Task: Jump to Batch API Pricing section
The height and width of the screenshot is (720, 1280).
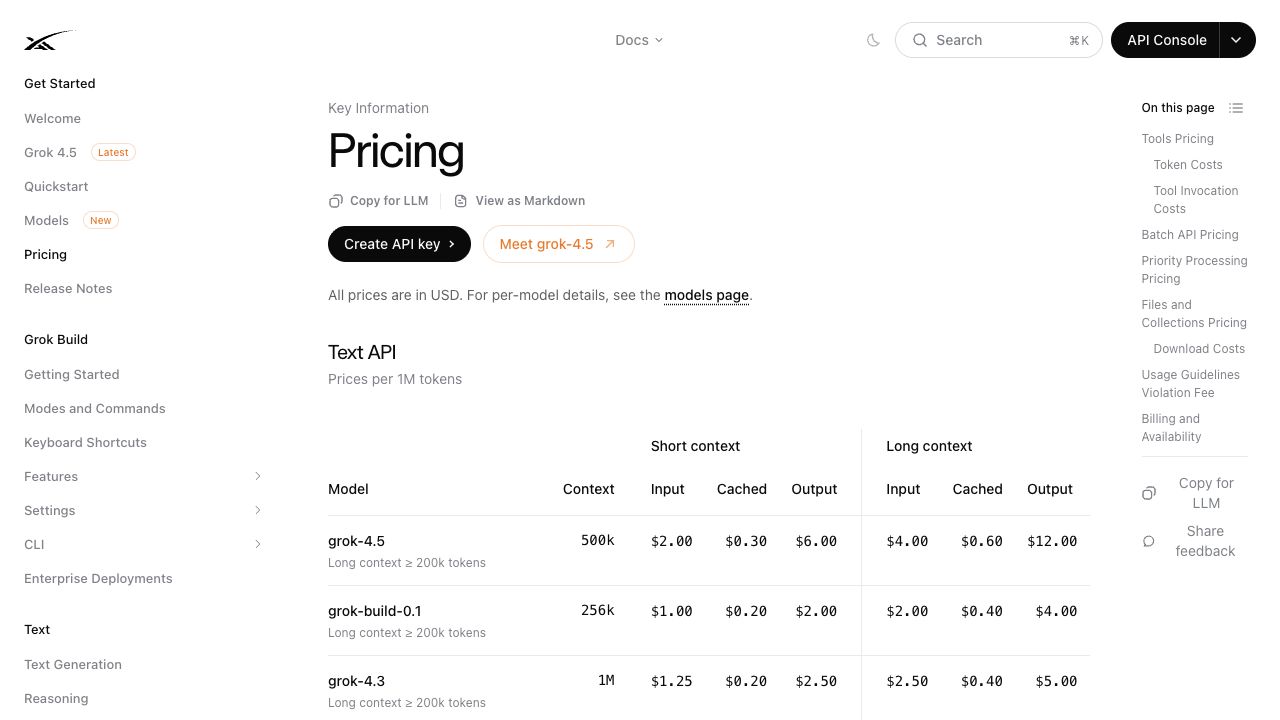Action: pyautogui.click(x=1190, y=235)
